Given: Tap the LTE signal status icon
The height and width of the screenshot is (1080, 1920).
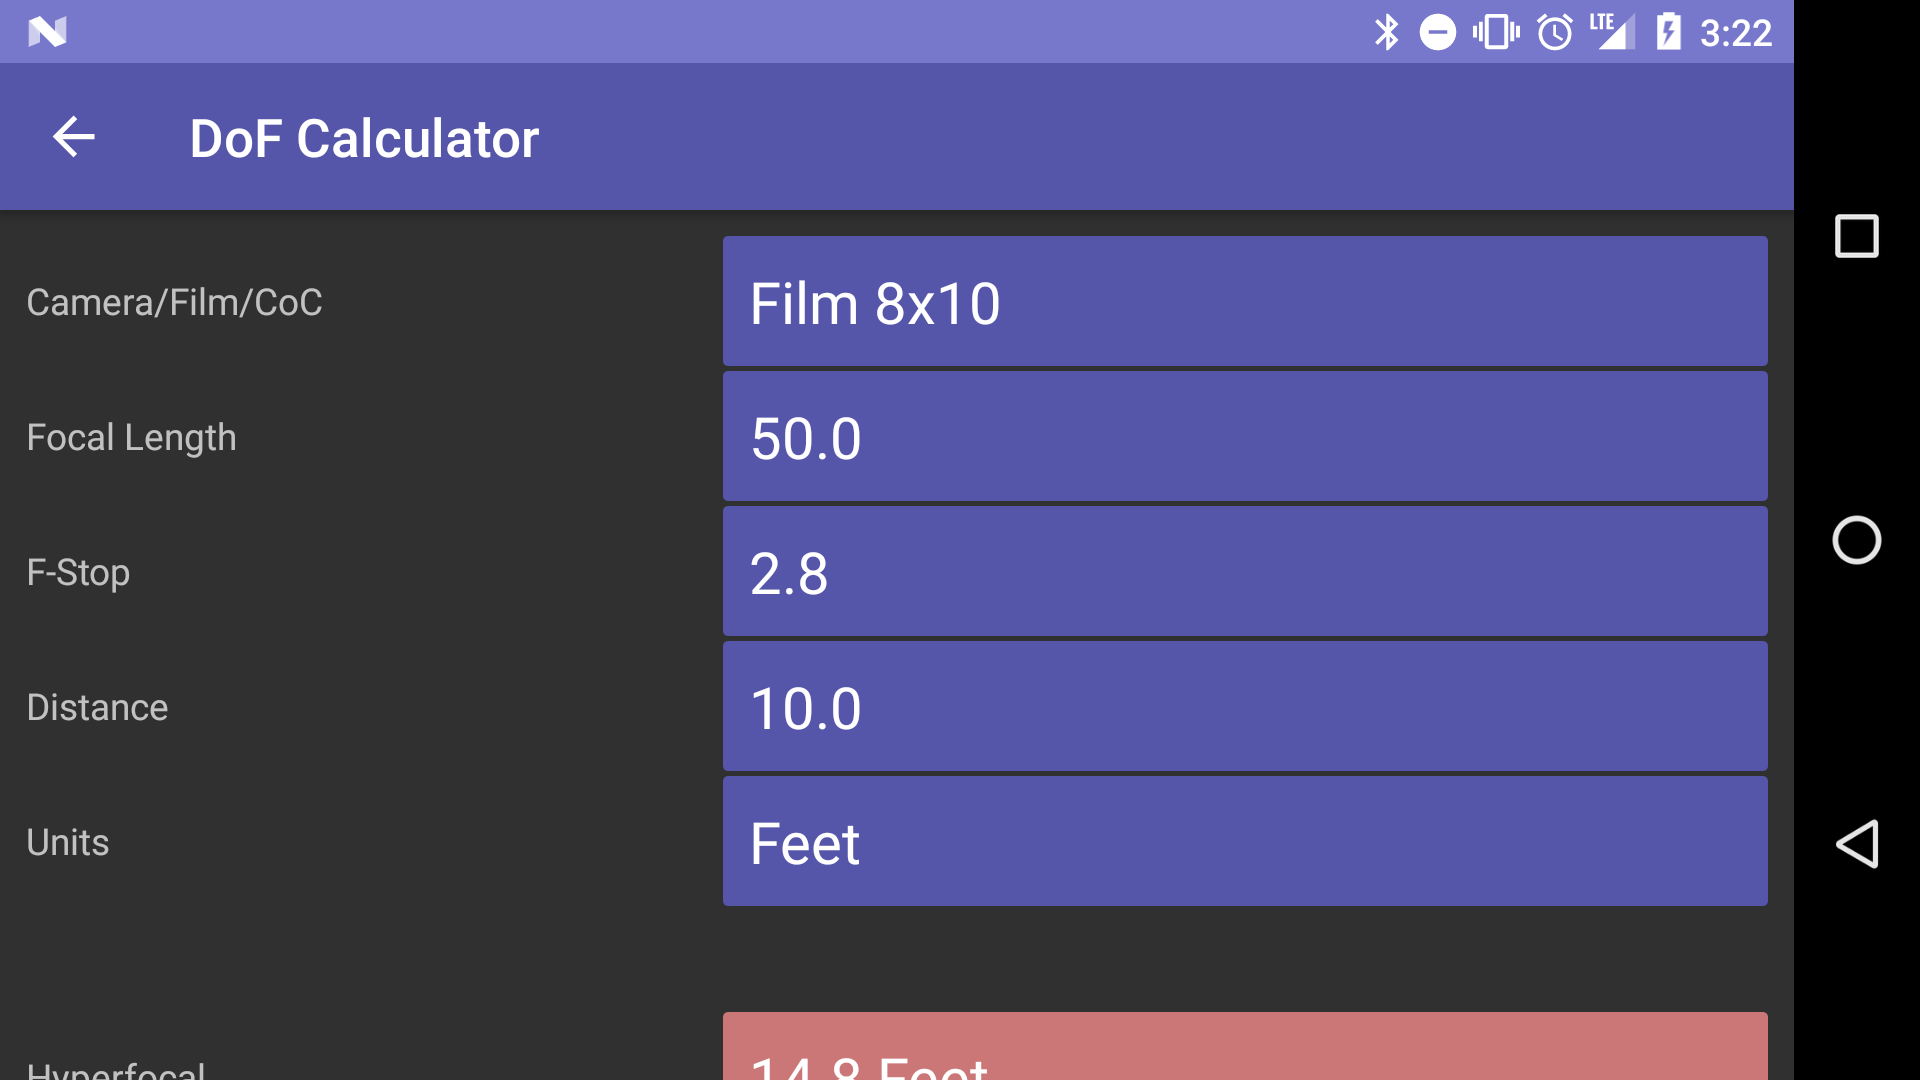Looking at the screenshot, I should (x=1610, y=31).
